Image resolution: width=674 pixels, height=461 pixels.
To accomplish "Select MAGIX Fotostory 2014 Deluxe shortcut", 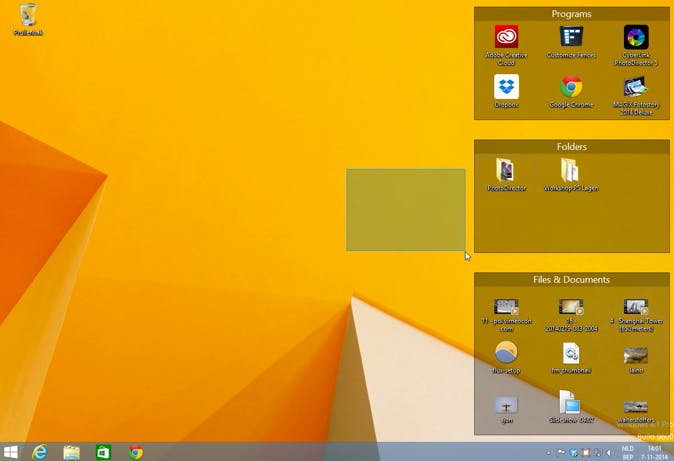I will 636,95.
